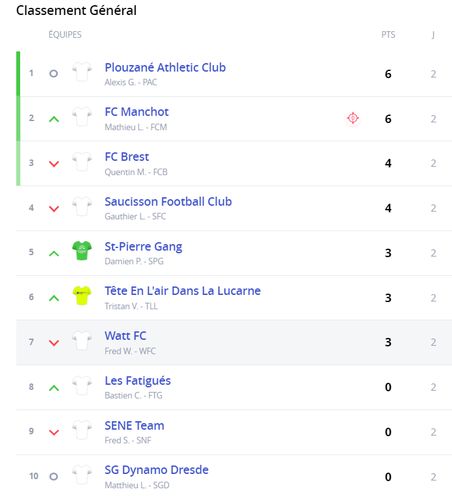Click the J column header
The height and width of the screenshot is (500, 452).
click(433, 35)
